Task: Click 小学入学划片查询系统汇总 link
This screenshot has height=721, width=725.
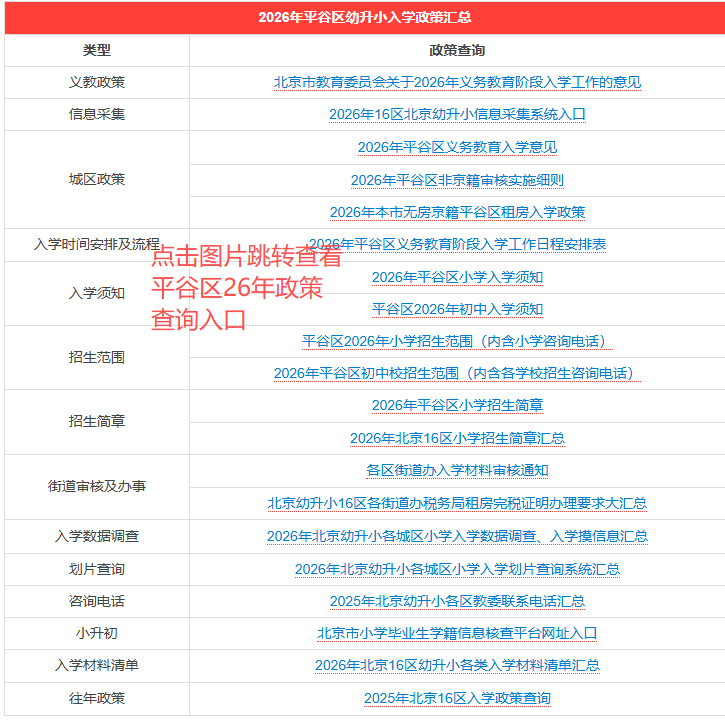Action: click(x=457, y=570)
